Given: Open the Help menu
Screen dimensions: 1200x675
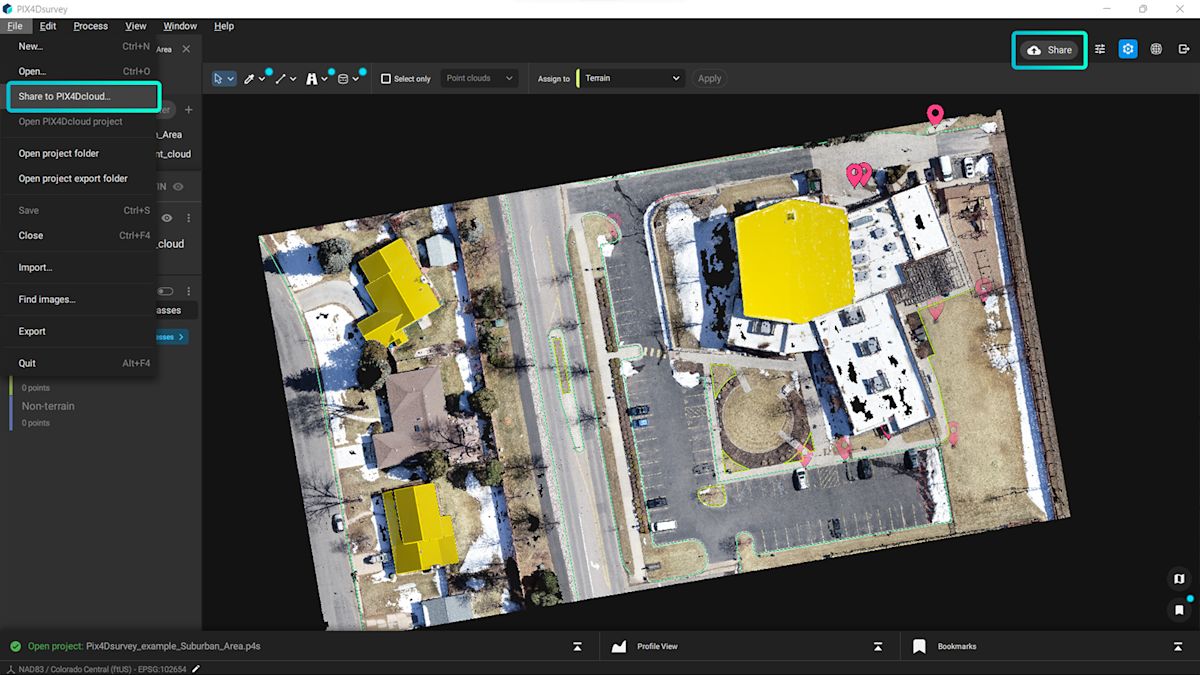Looking at the screenshot, I should (x=224, y=26).
